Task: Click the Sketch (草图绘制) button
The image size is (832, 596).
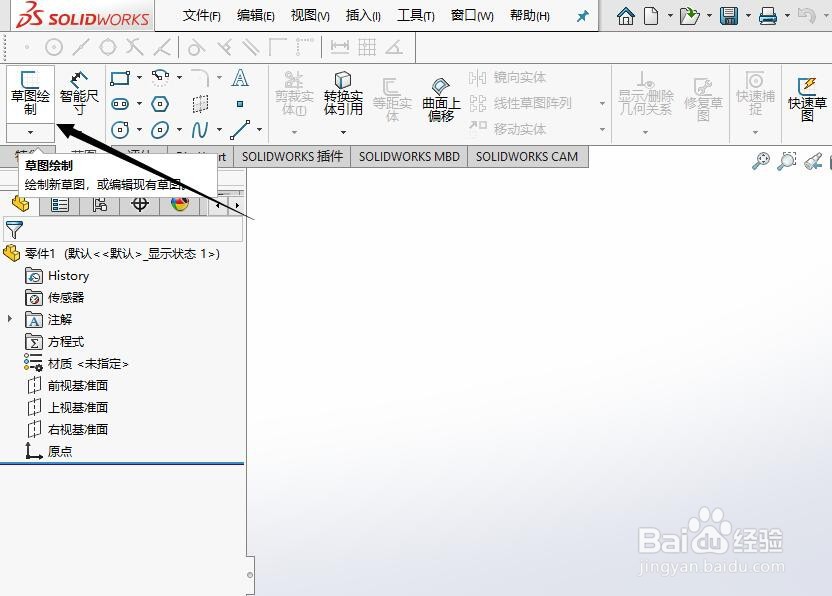Action: point(30,94)
